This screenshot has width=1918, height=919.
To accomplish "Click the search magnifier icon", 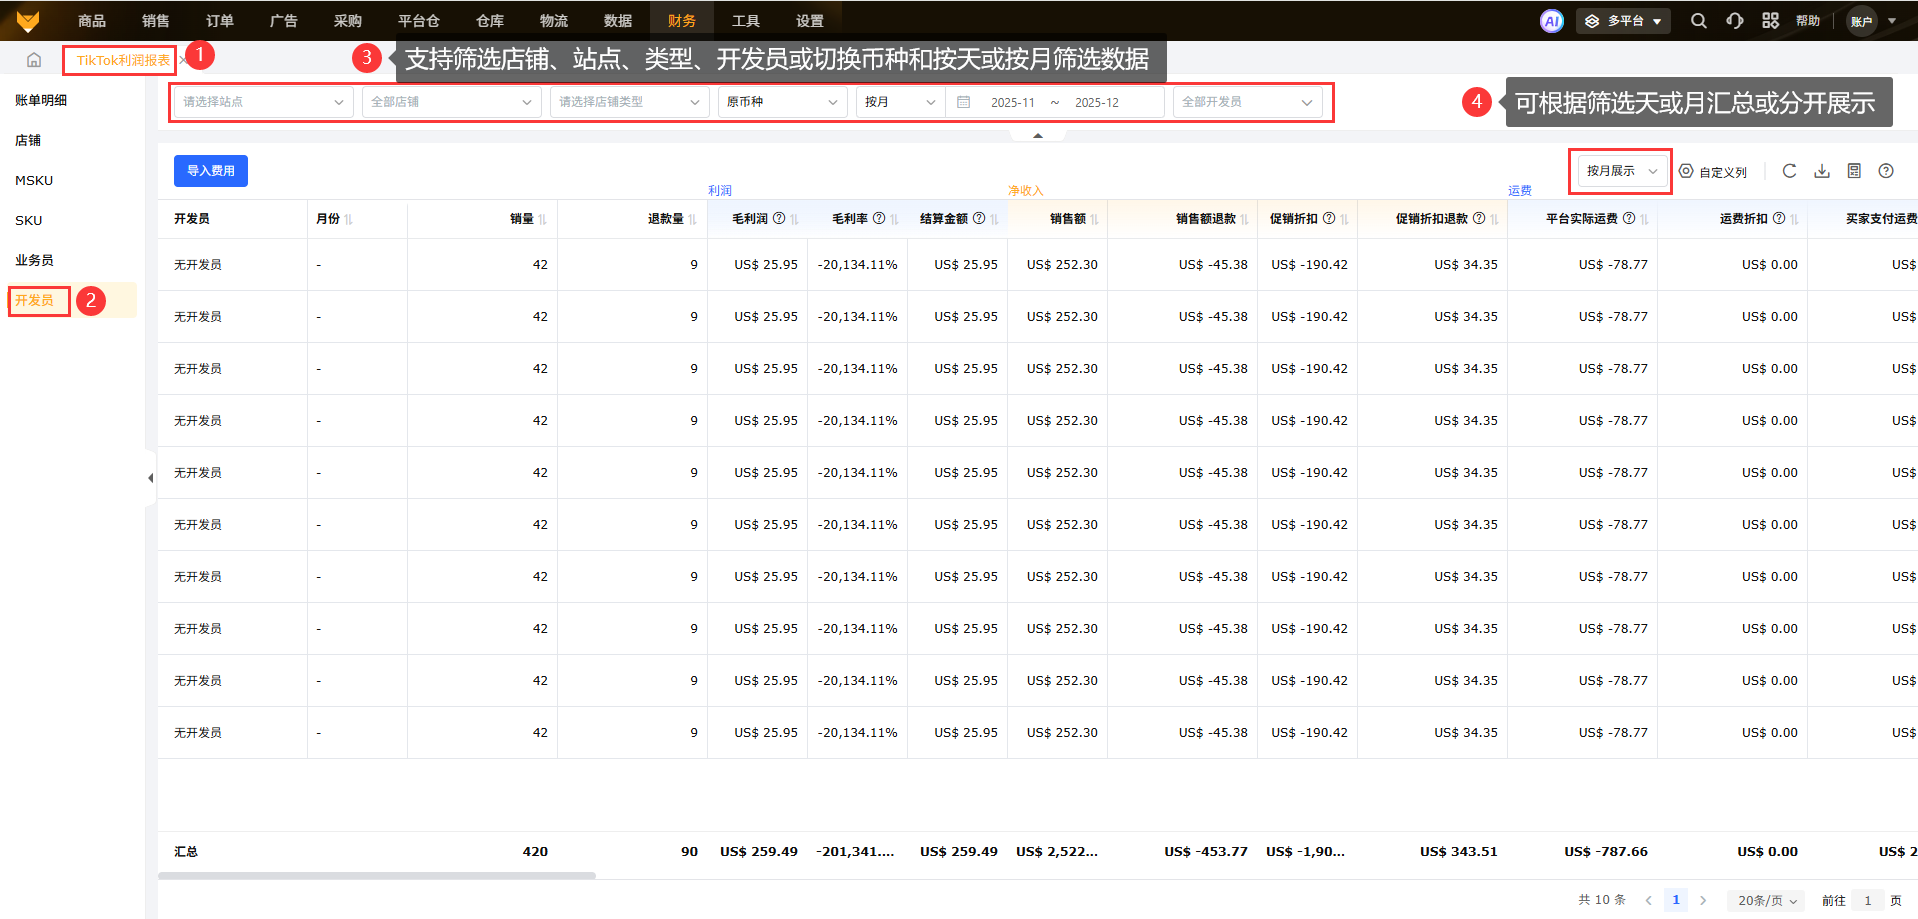I will (x=1698, y=21).
